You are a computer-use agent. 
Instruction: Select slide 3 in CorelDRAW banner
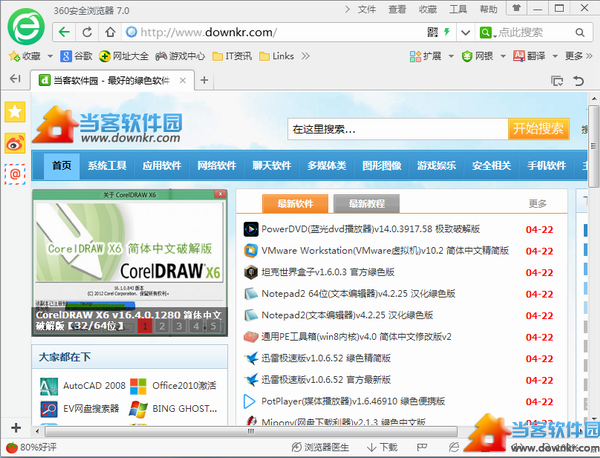tap(179, 326)
